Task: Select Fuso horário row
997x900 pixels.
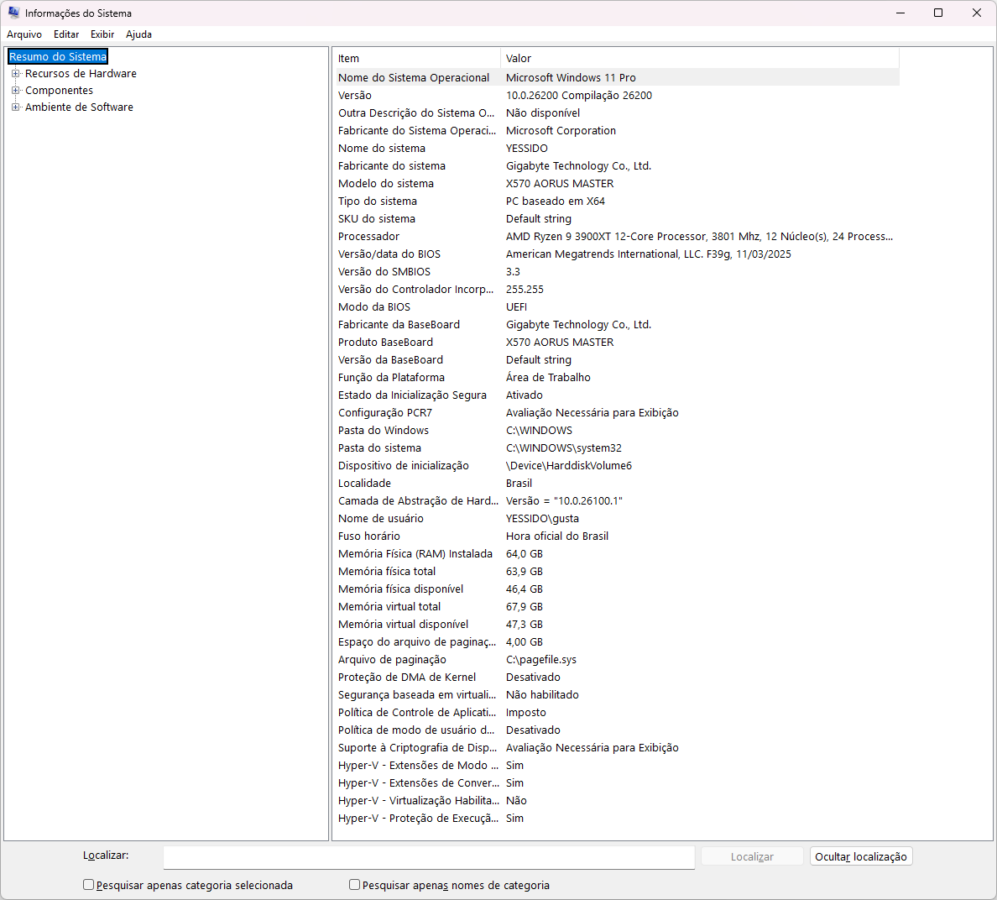Action: click(x=617, y=536)
